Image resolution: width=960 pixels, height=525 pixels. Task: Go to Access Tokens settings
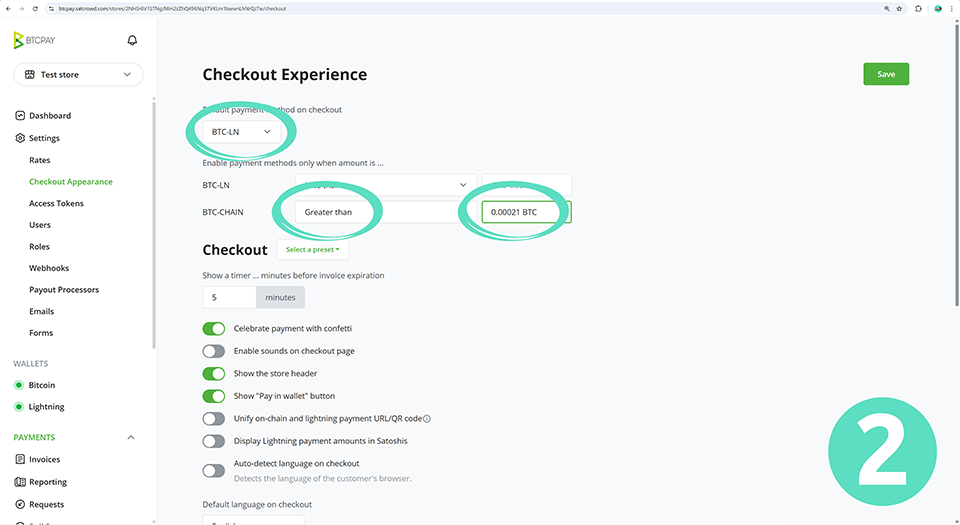(56, 203)
